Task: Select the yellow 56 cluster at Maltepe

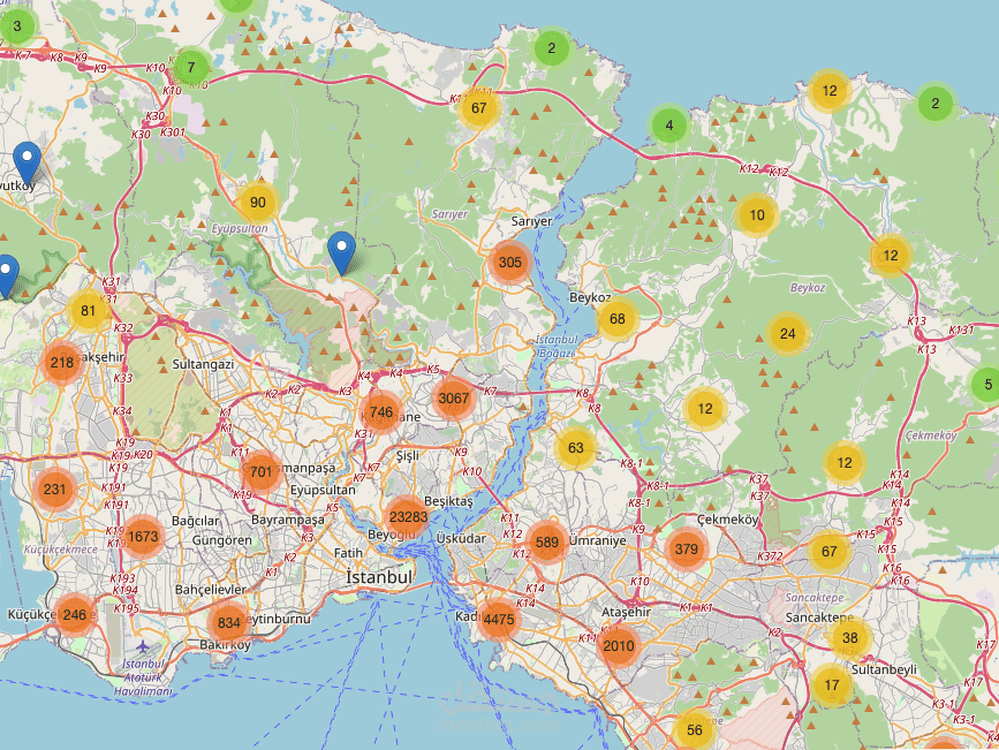Action: (x=694, y=730)
